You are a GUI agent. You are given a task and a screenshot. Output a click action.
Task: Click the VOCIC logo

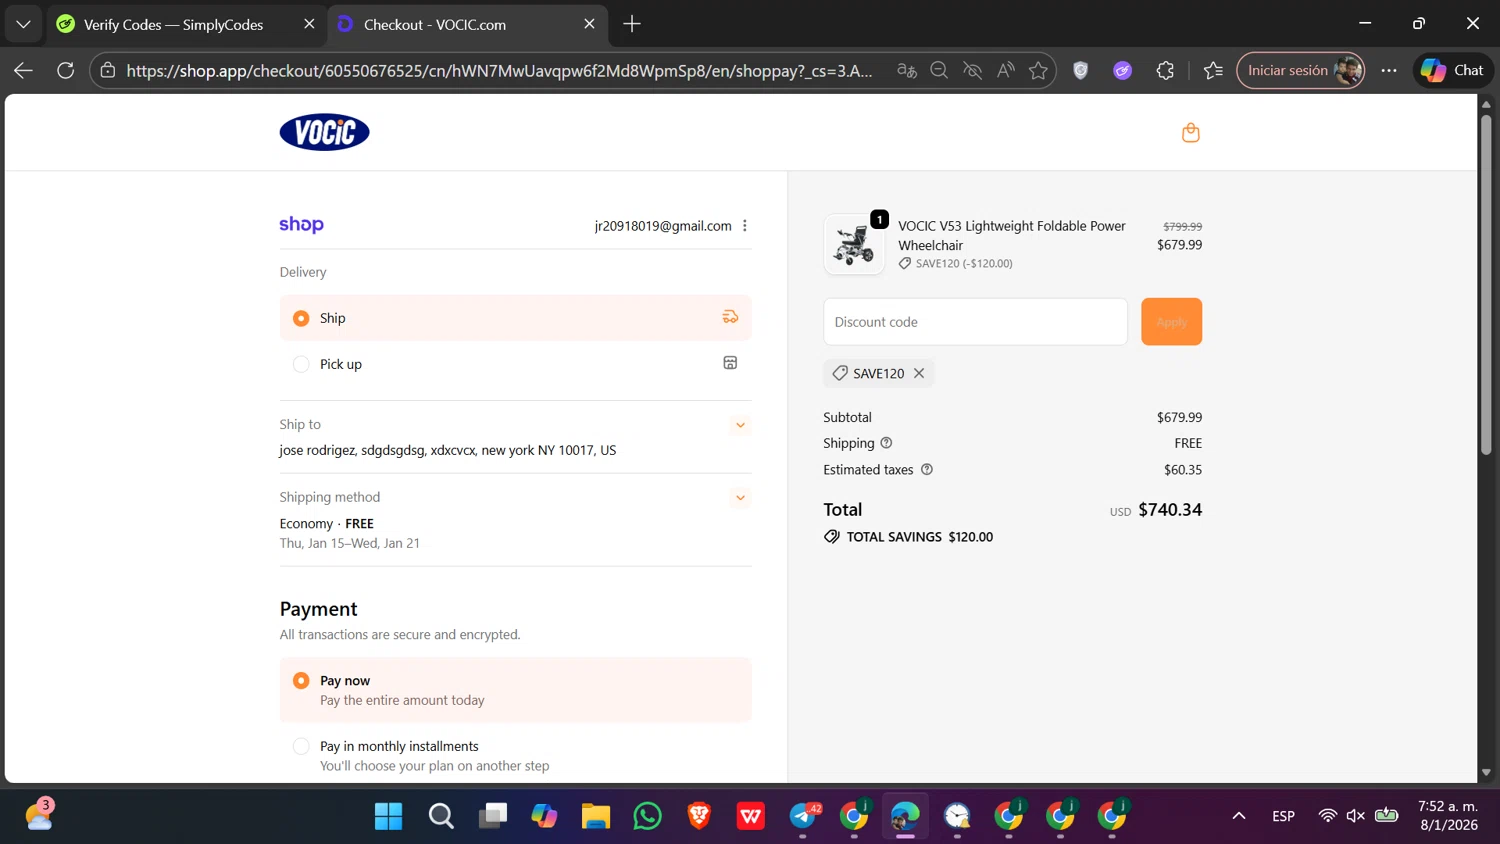[x=324, y=132]
